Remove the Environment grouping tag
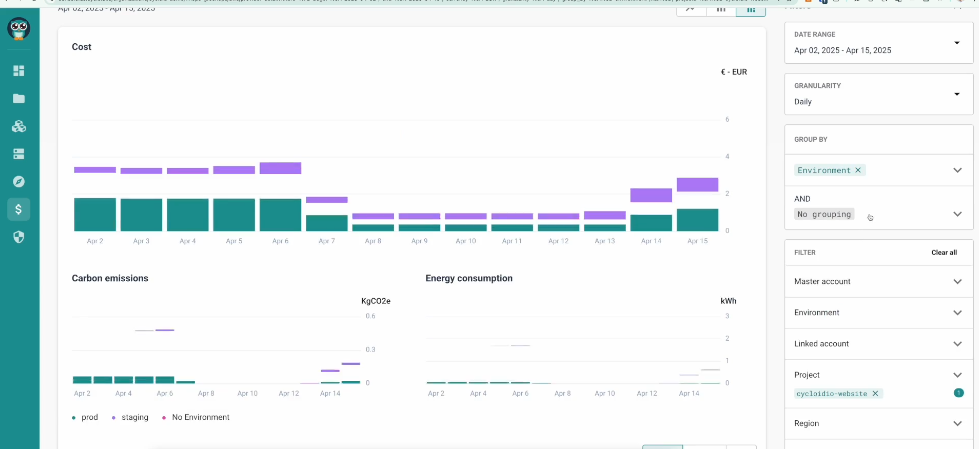The image size is (979, 449). pos(858,171)
